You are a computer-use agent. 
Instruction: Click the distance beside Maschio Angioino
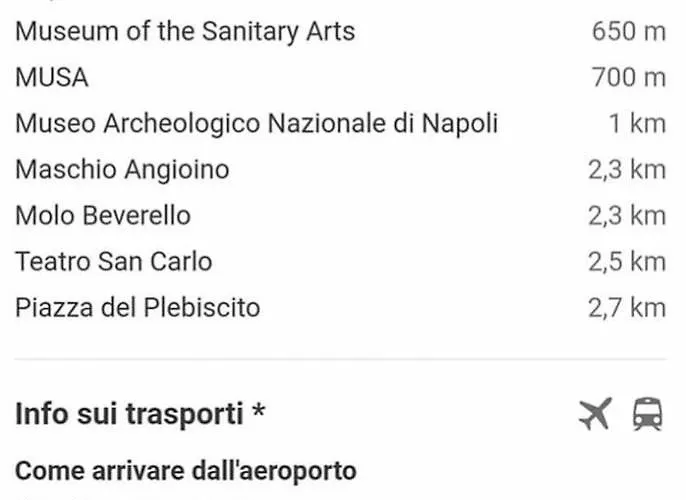[626, 170]
